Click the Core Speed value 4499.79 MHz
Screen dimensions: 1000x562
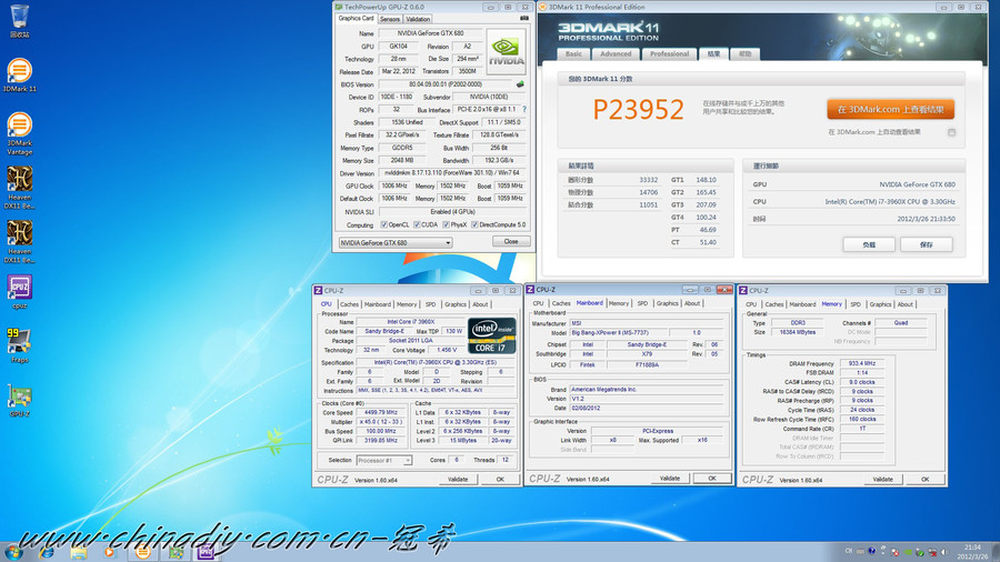coord(383,413)
